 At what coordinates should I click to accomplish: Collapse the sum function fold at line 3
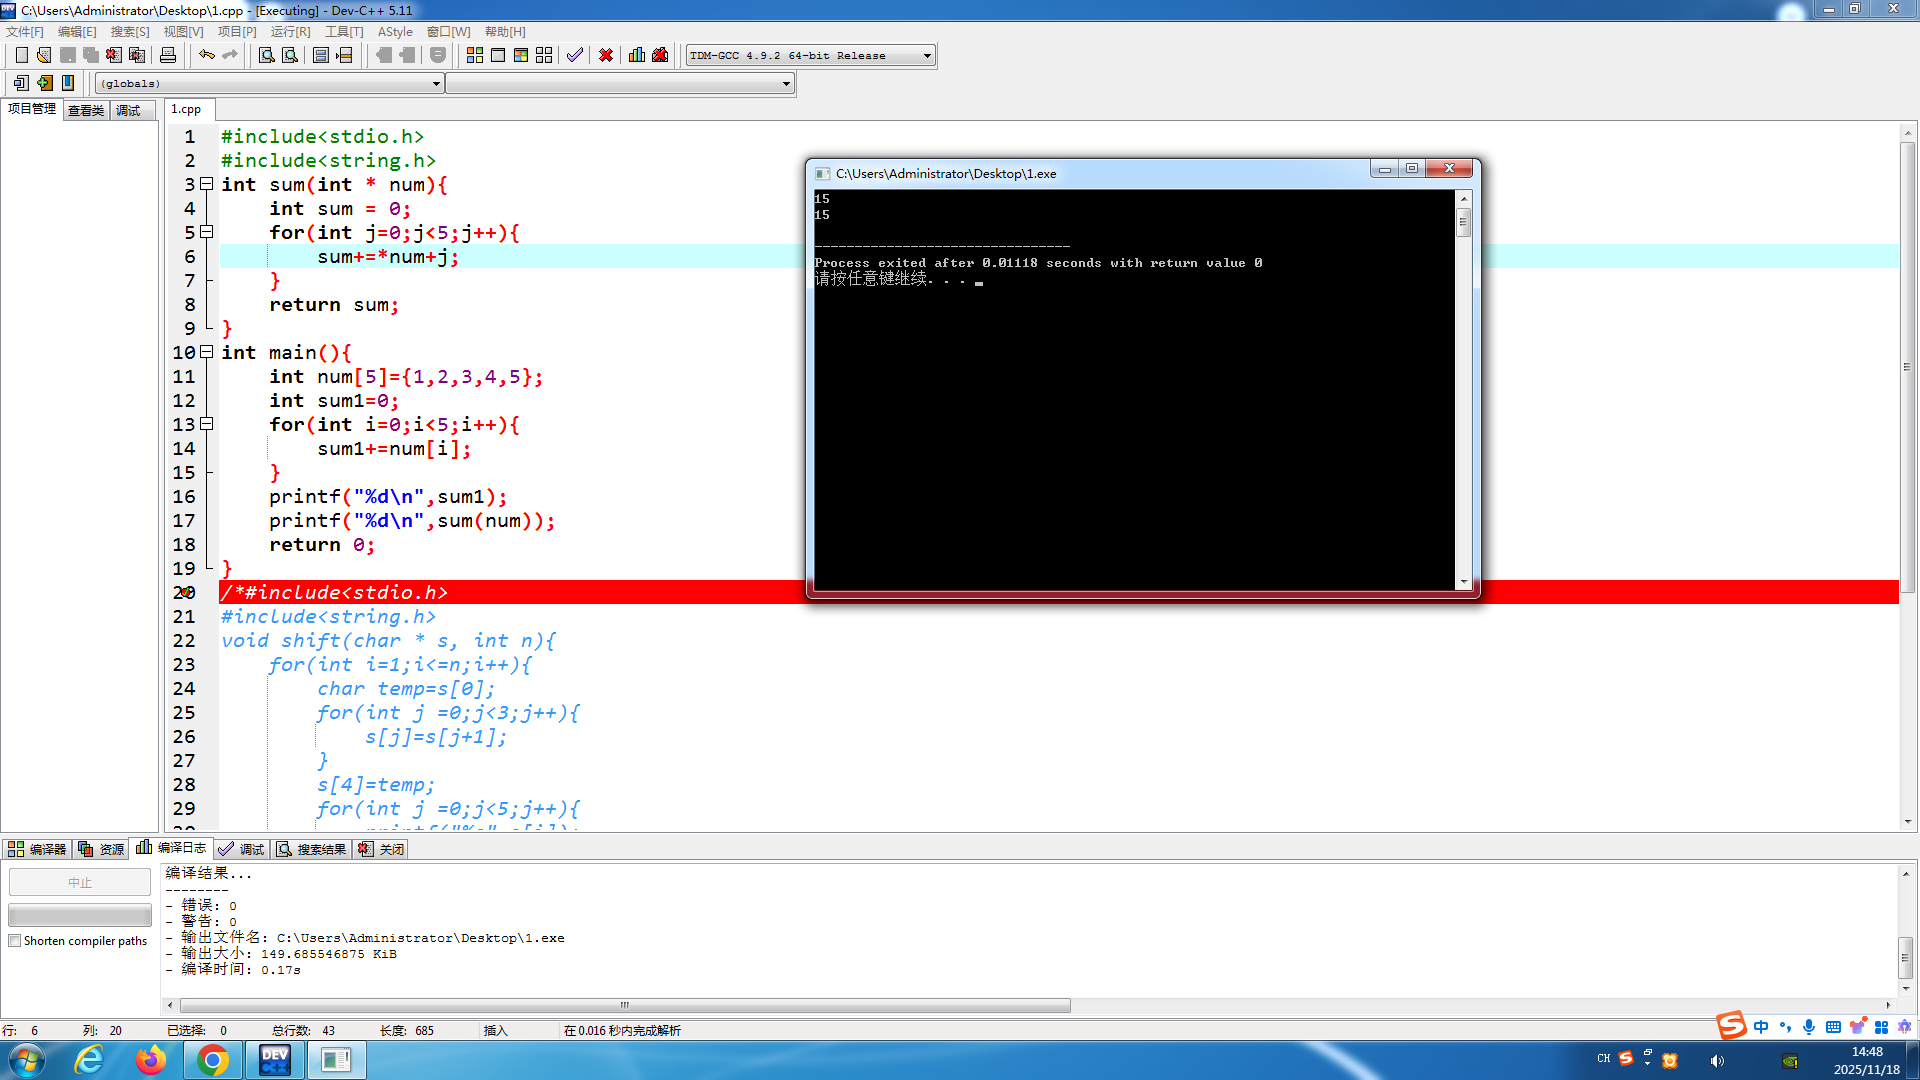pyautogui.click(x=207, y=184)
